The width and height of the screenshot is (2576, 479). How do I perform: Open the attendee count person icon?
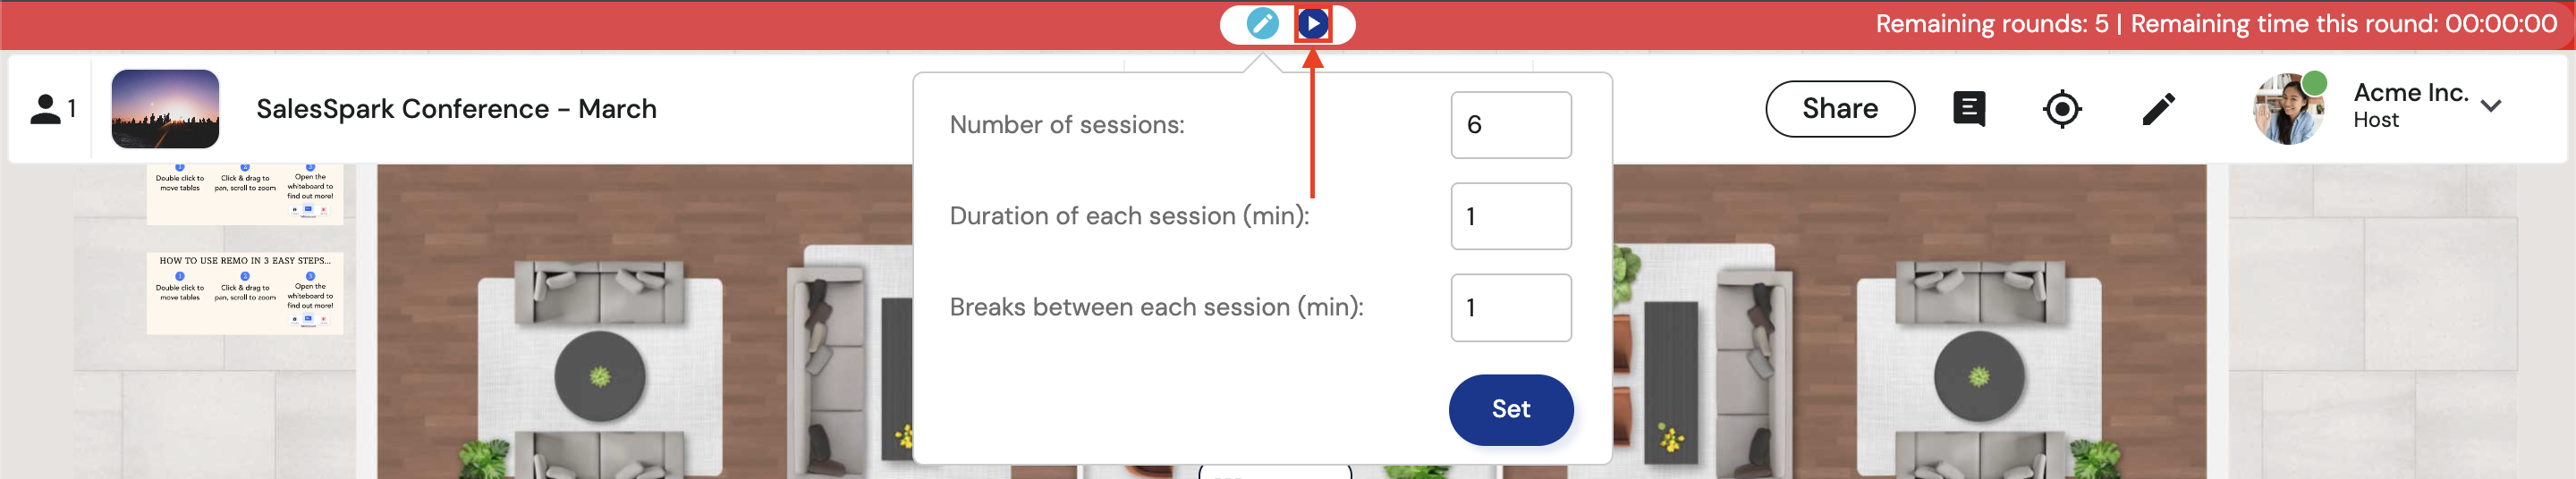click(45, 108)
